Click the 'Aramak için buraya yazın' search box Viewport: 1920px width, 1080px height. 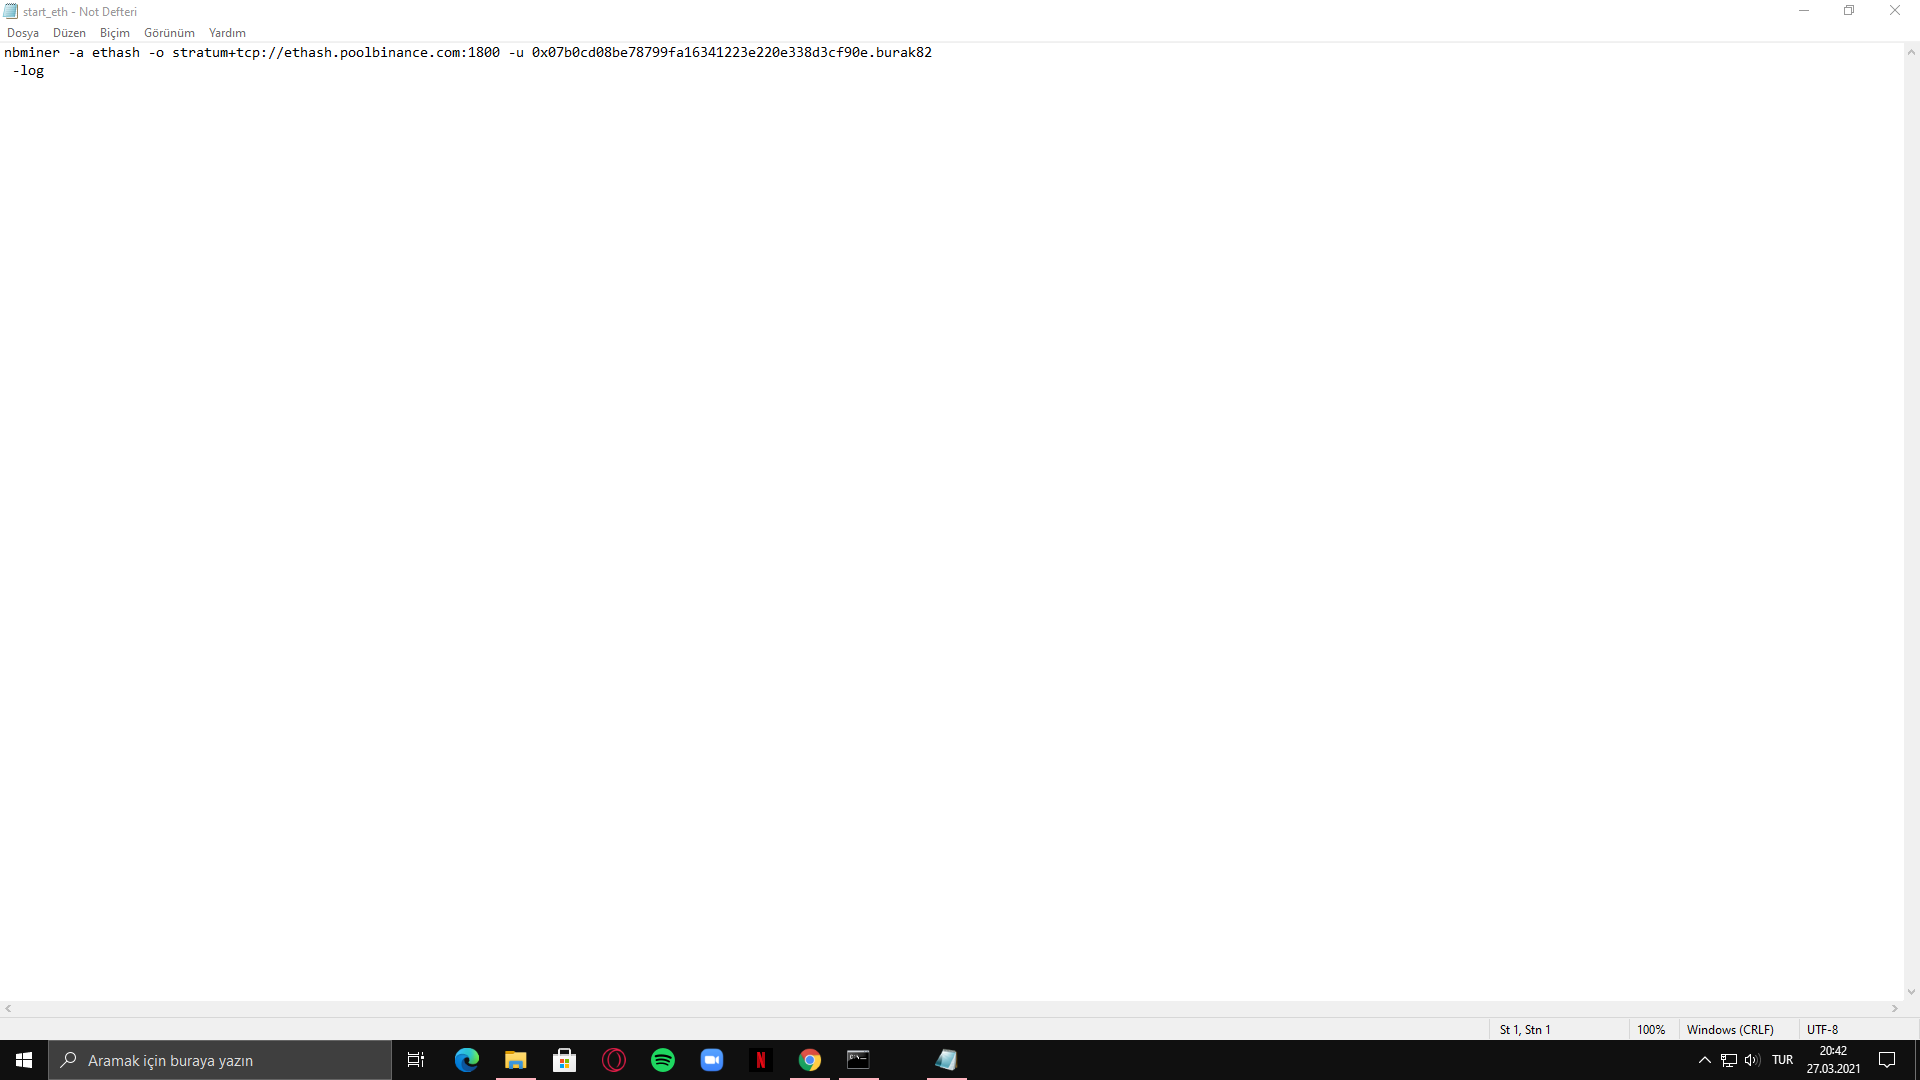point(220,1060)
